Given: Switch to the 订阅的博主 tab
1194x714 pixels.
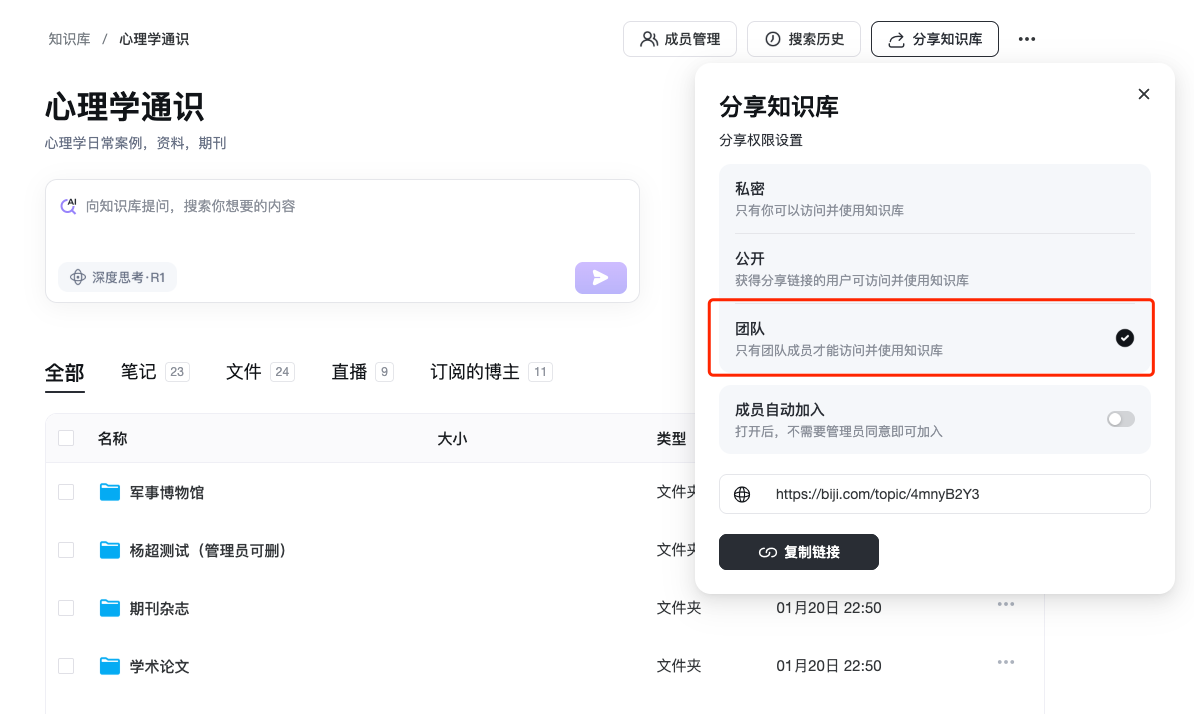Looking at the screenshot, I should (x=474, y=372).
